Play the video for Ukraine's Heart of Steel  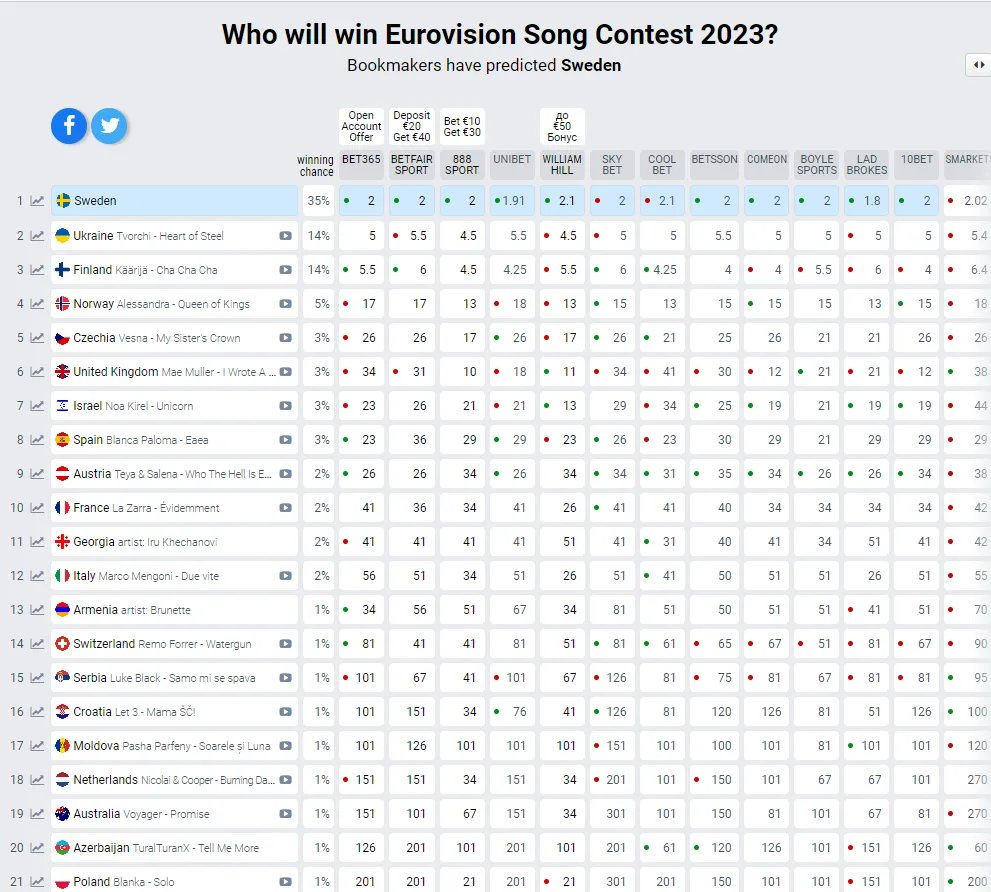(286, 236)
